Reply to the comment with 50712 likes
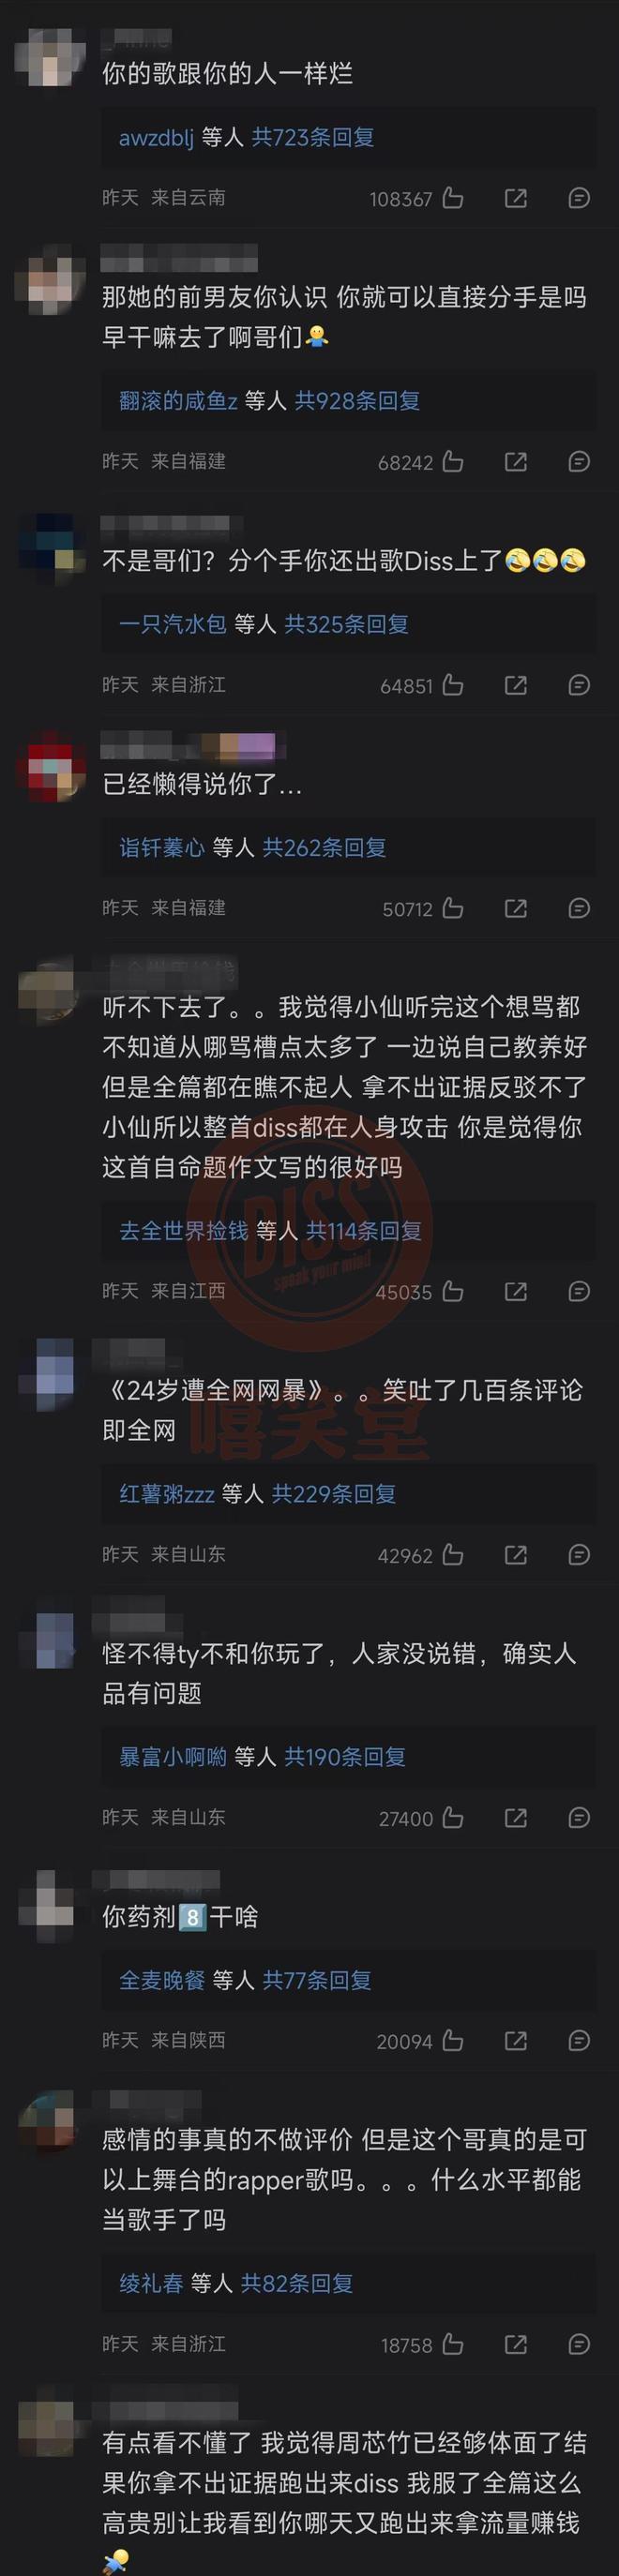This screenshot has width=619, height=2576. [579, 908]
